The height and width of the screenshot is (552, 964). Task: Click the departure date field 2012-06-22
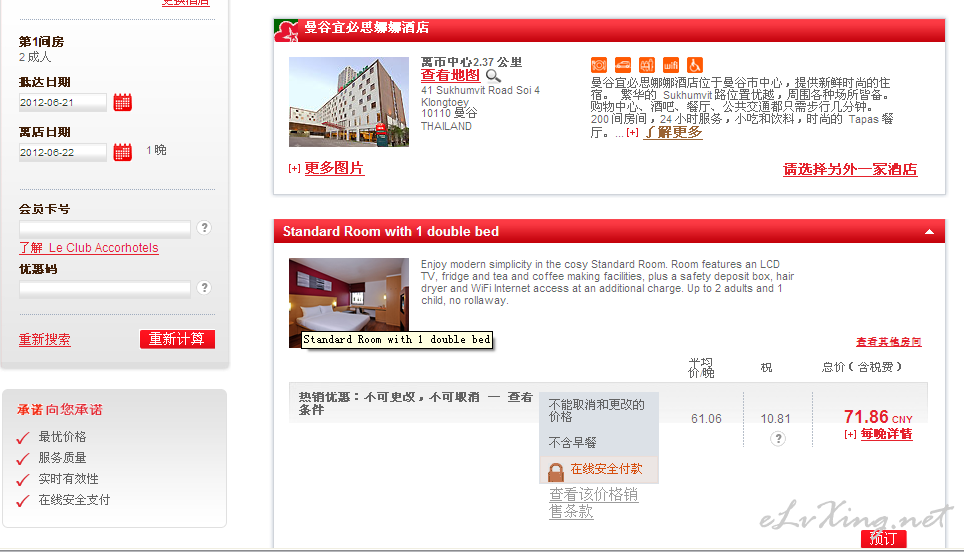click(x=62, y=152)
